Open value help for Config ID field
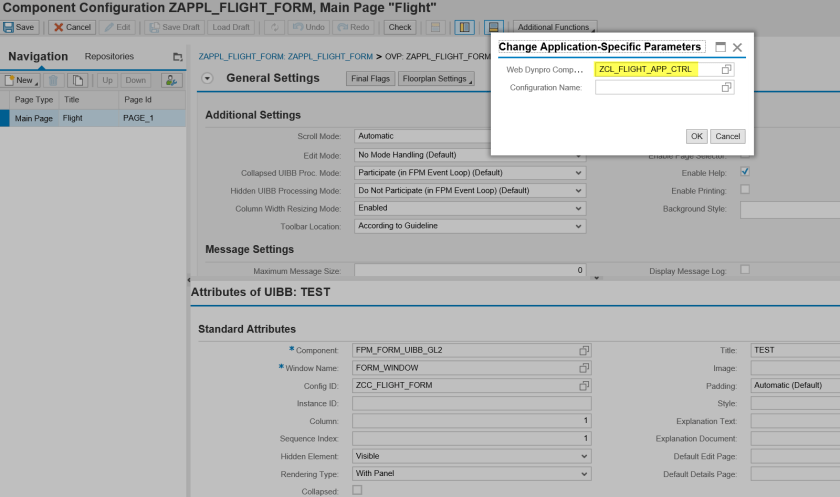Image resolution: width=840 pixels, height=497 pixels. 584,386
